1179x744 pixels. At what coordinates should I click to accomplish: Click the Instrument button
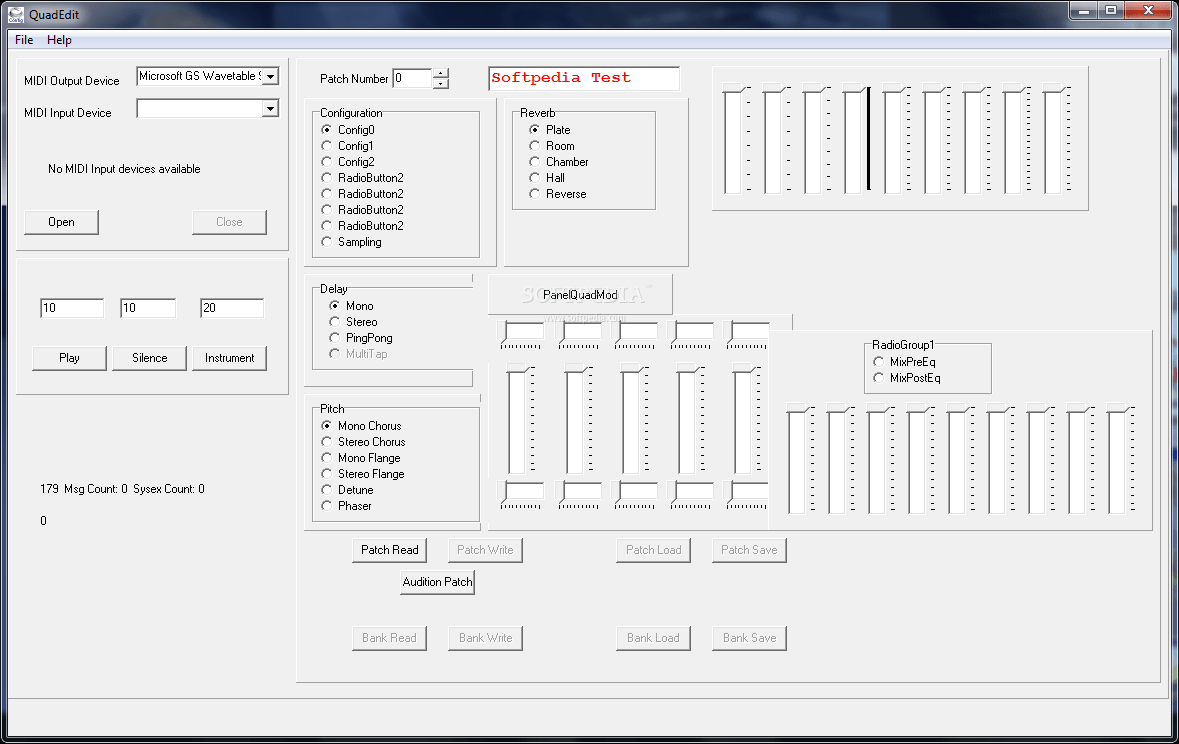[229, 357]
